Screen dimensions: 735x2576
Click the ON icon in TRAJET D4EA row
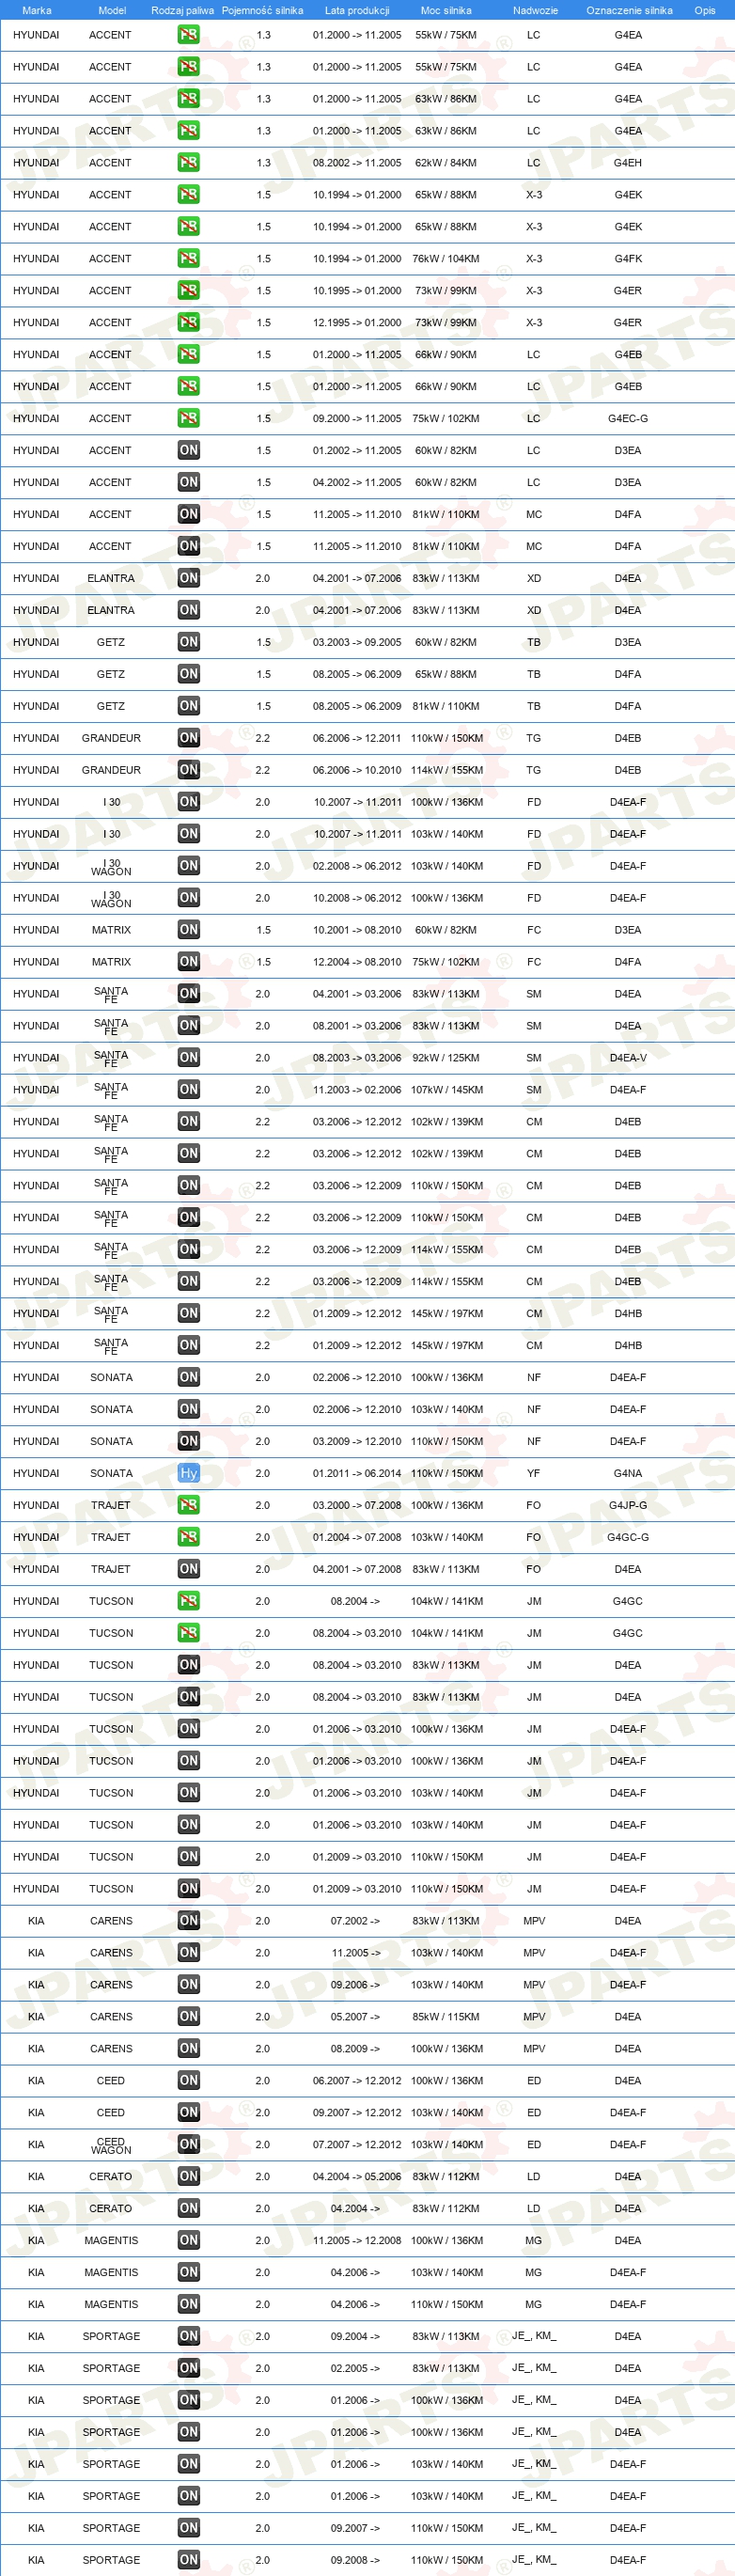(x=188, y=1569)
